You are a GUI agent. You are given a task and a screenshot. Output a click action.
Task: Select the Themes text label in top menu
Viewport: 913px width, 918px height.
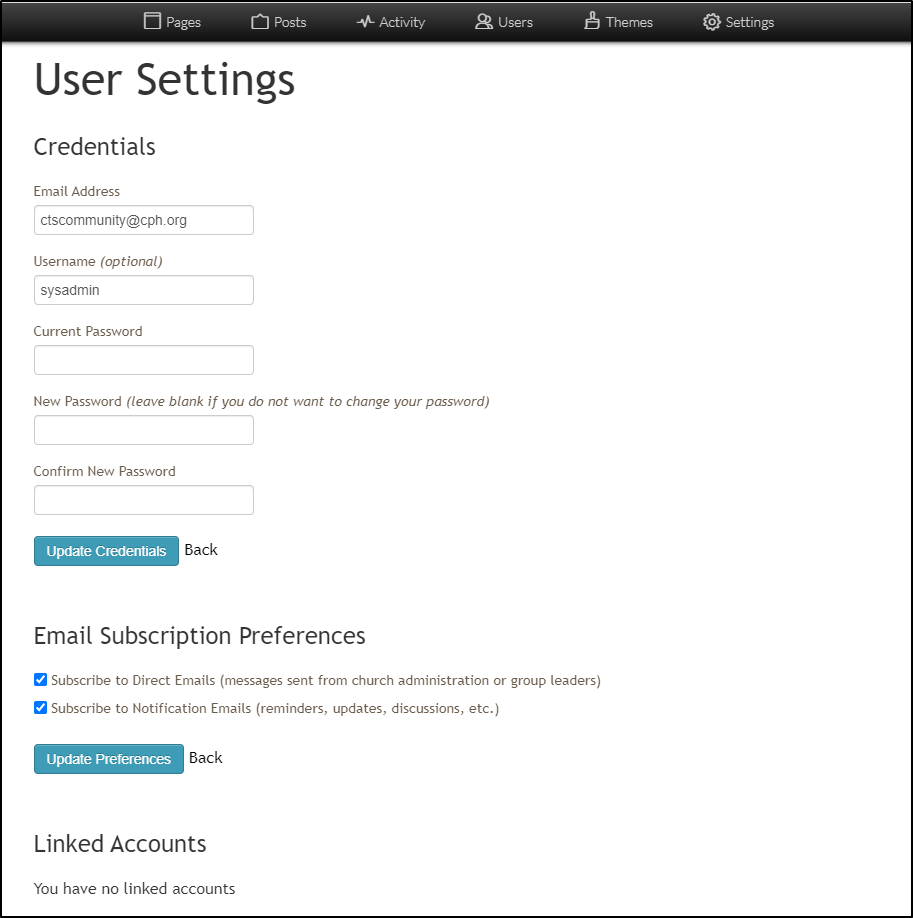click(x=629, y=22)
